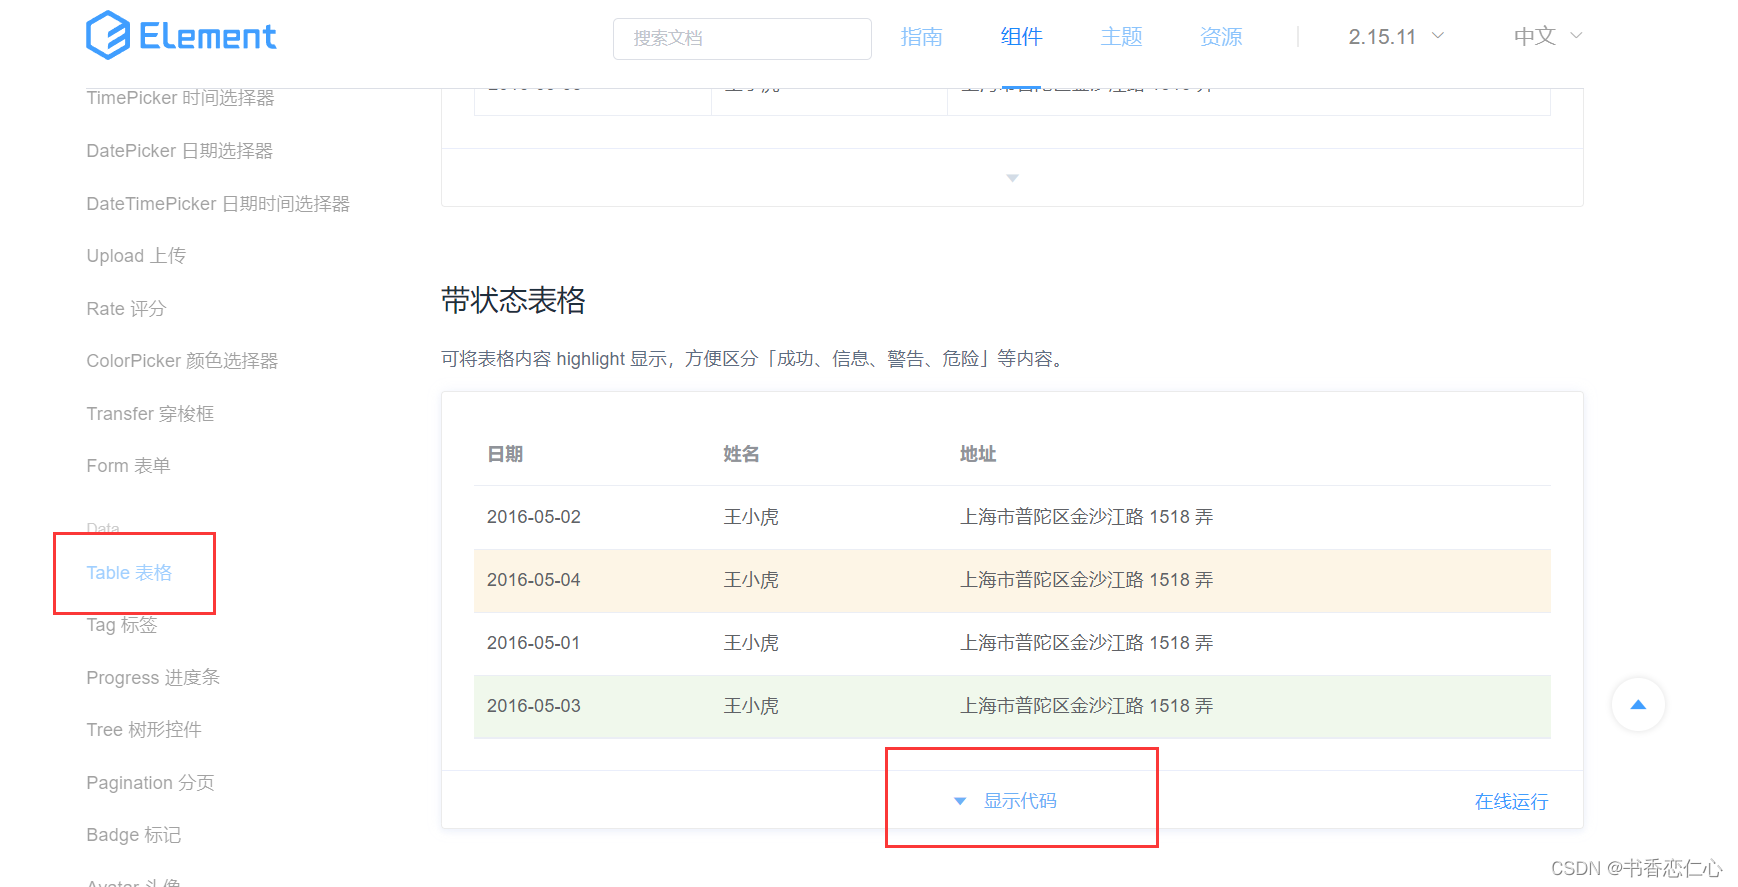Open the 主题 nav tab
Viewport: 1738px width, 887px height.
1121,37
